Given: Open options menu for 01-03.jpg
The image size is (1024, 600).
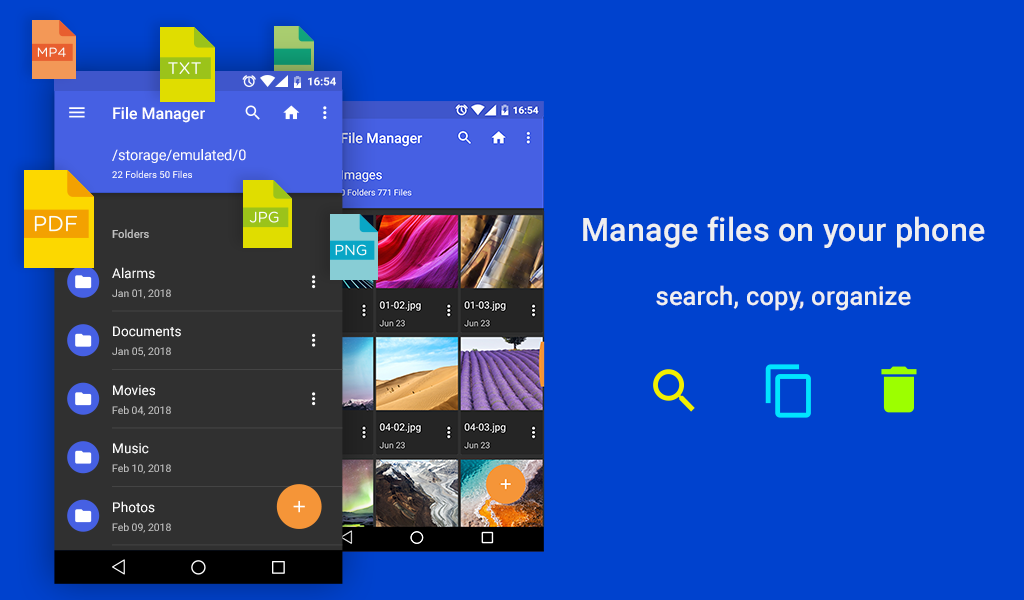Looking at the screenshot, I should point(533,311).
